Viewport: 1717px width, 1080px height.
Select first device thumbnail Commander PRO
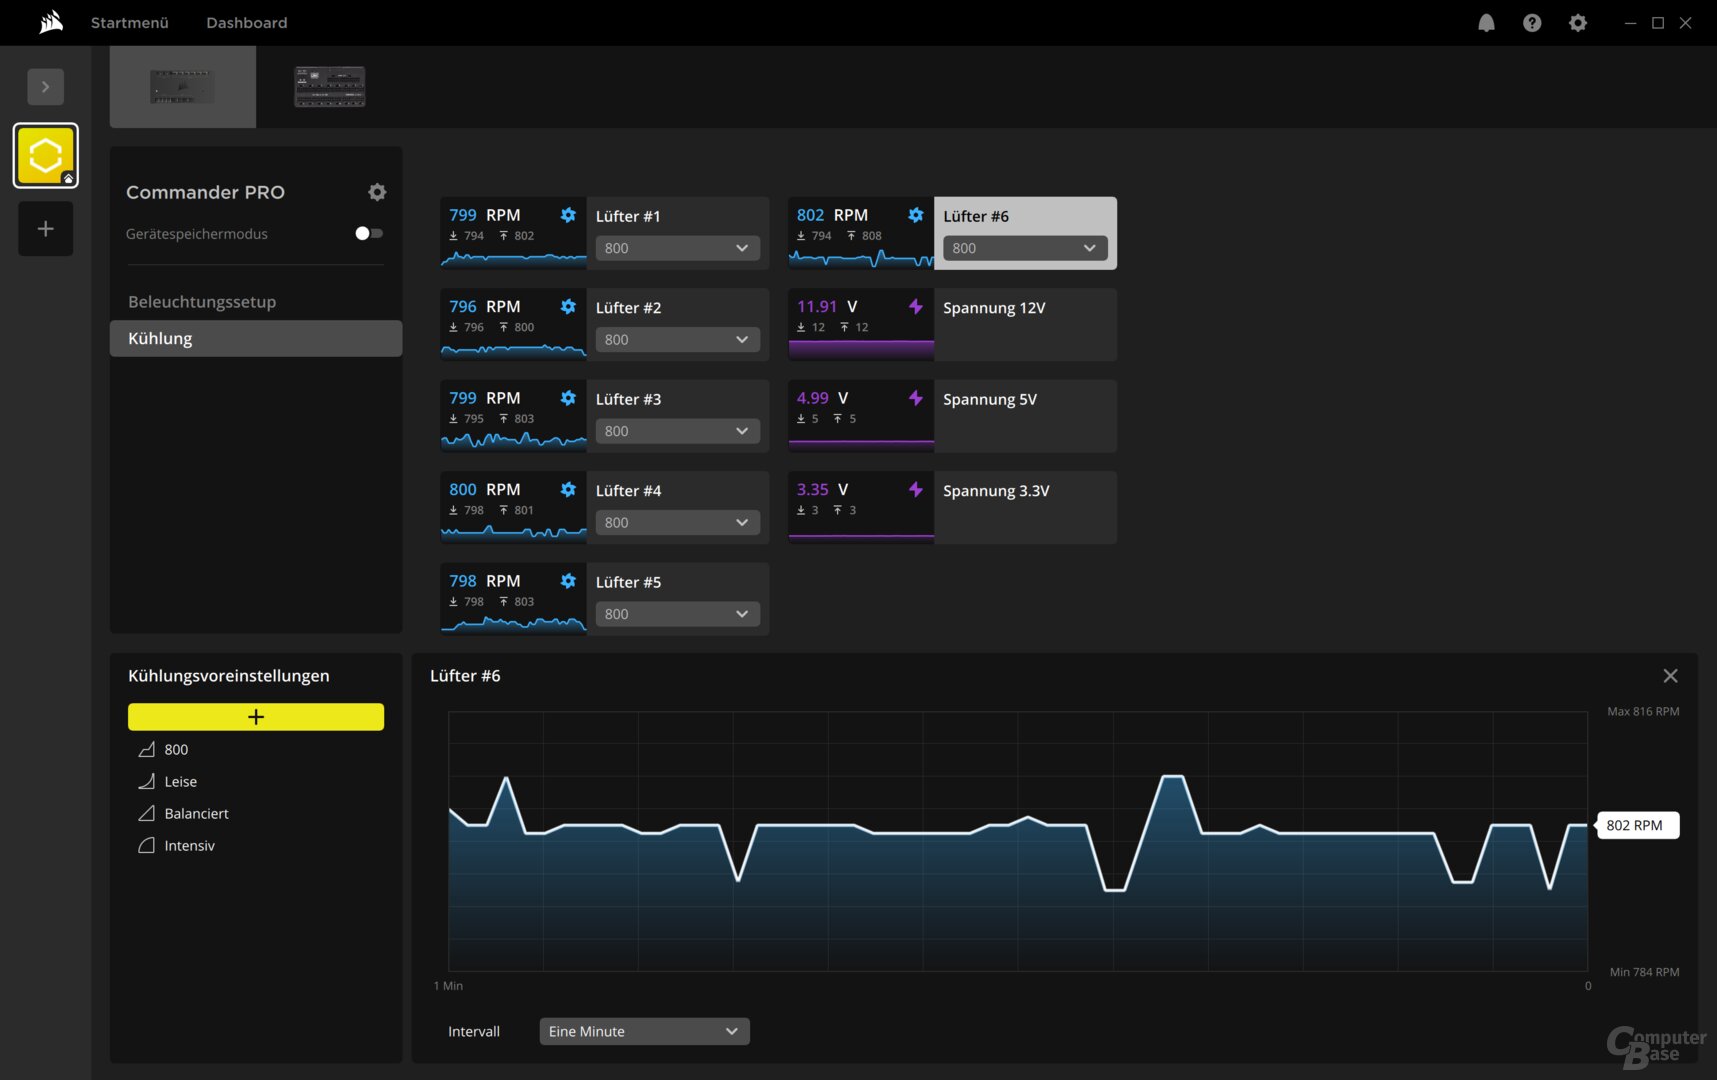pos(182,87)
